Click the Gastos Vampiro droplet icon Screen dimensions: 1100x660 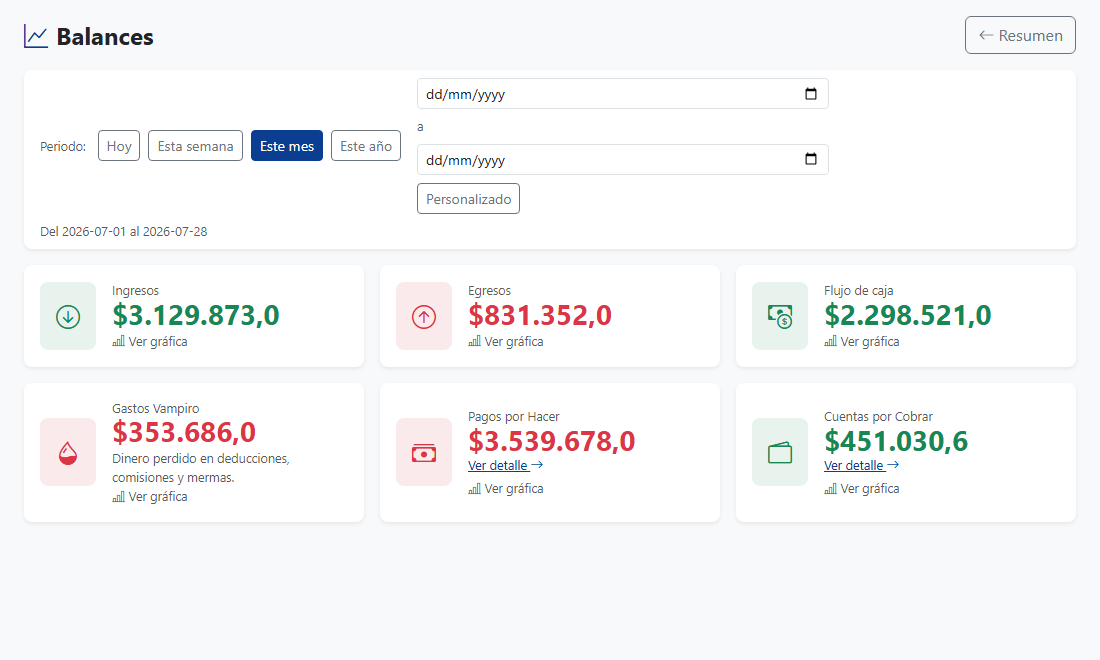(68, 452)
